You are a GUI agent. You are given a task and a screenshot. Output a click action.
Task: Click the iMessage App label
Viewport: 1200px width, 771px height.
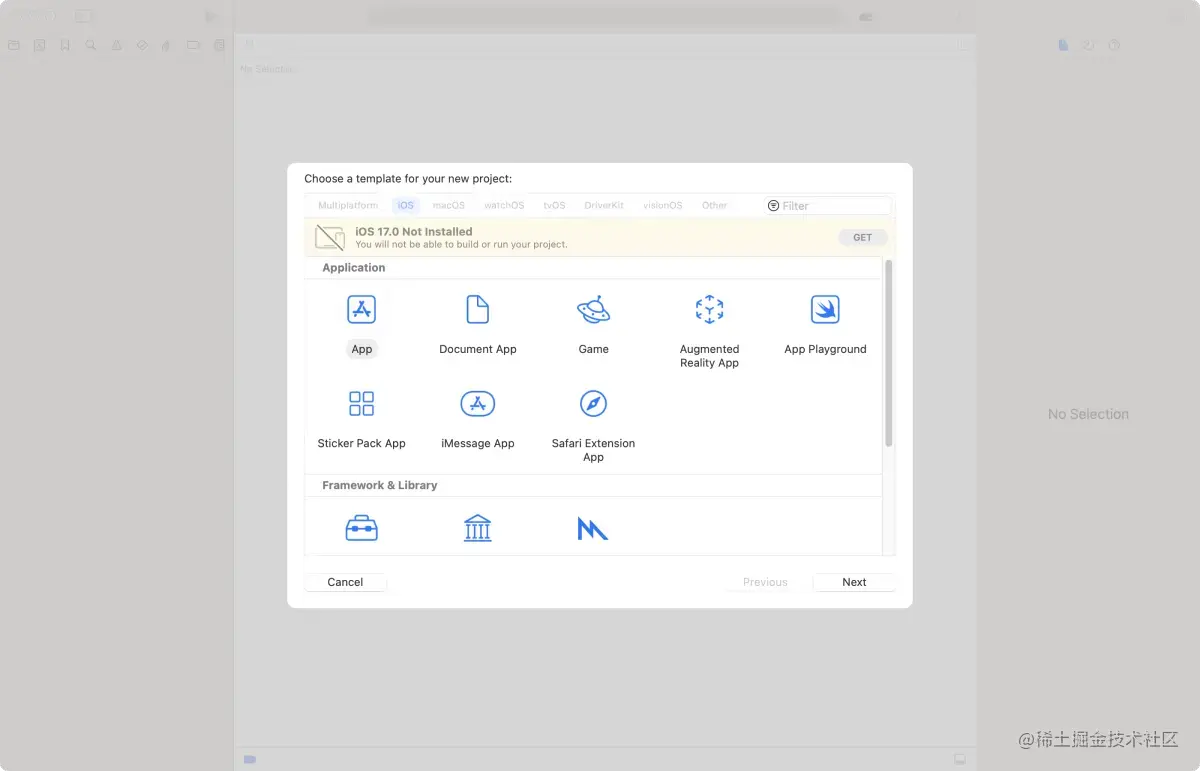coord(478,443)
